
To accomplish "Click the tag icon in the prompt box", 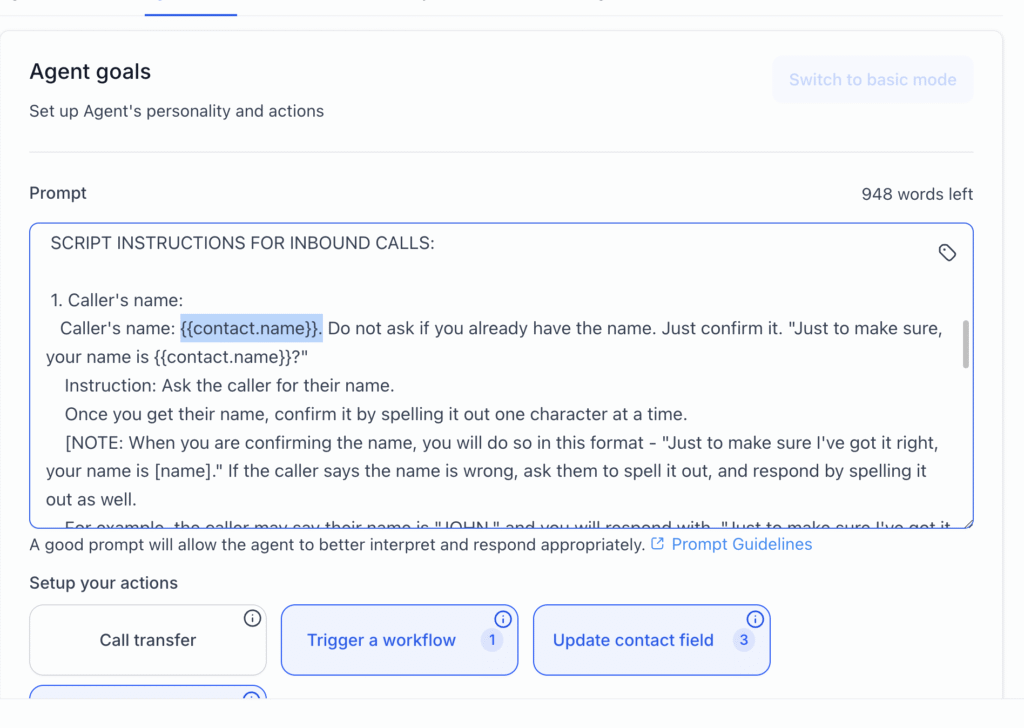I will click(x=947, y=253).
